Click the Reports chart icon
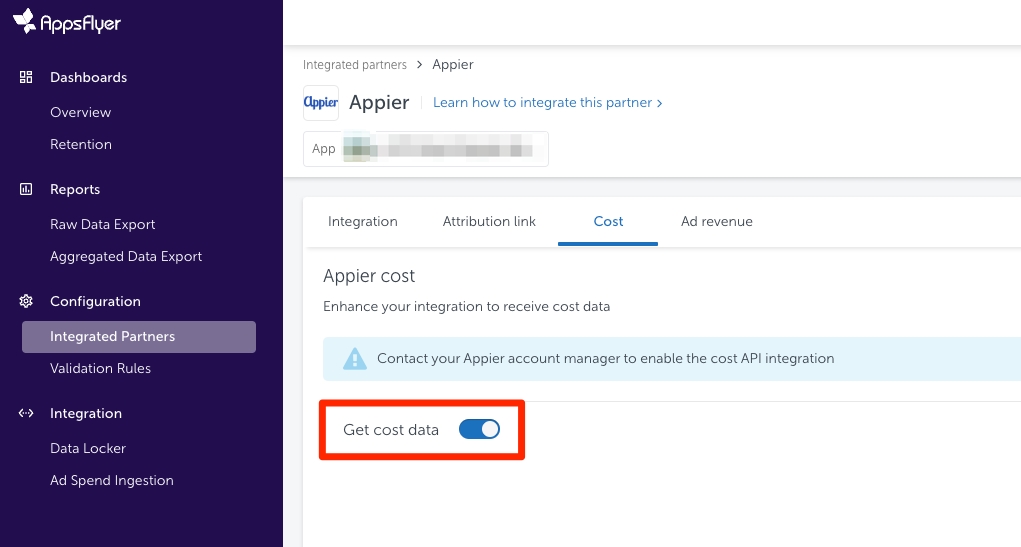This screenshot has width=1021, height=547. point(27,190)
